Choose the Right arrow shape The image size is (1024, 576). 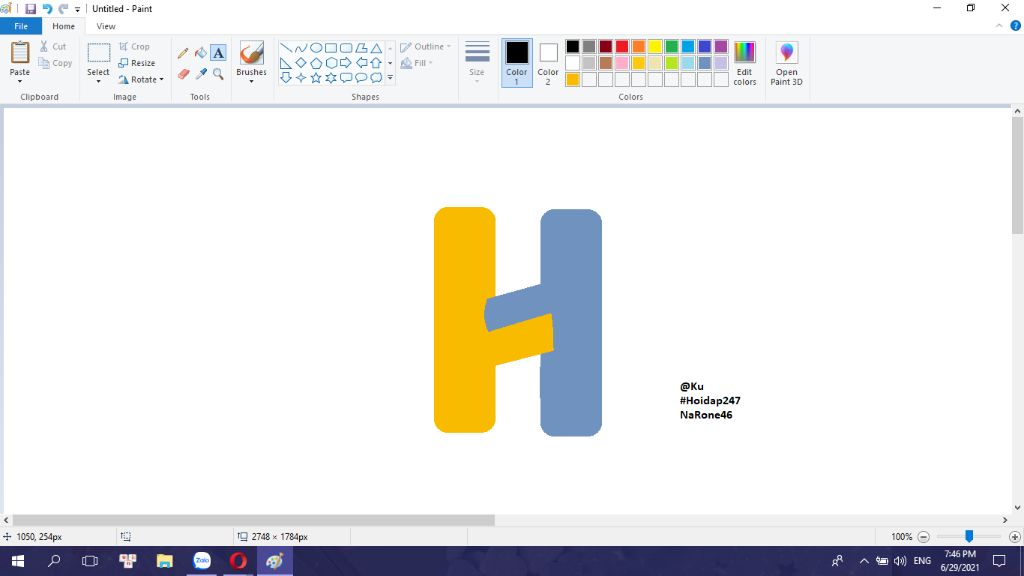pos(346,63)
